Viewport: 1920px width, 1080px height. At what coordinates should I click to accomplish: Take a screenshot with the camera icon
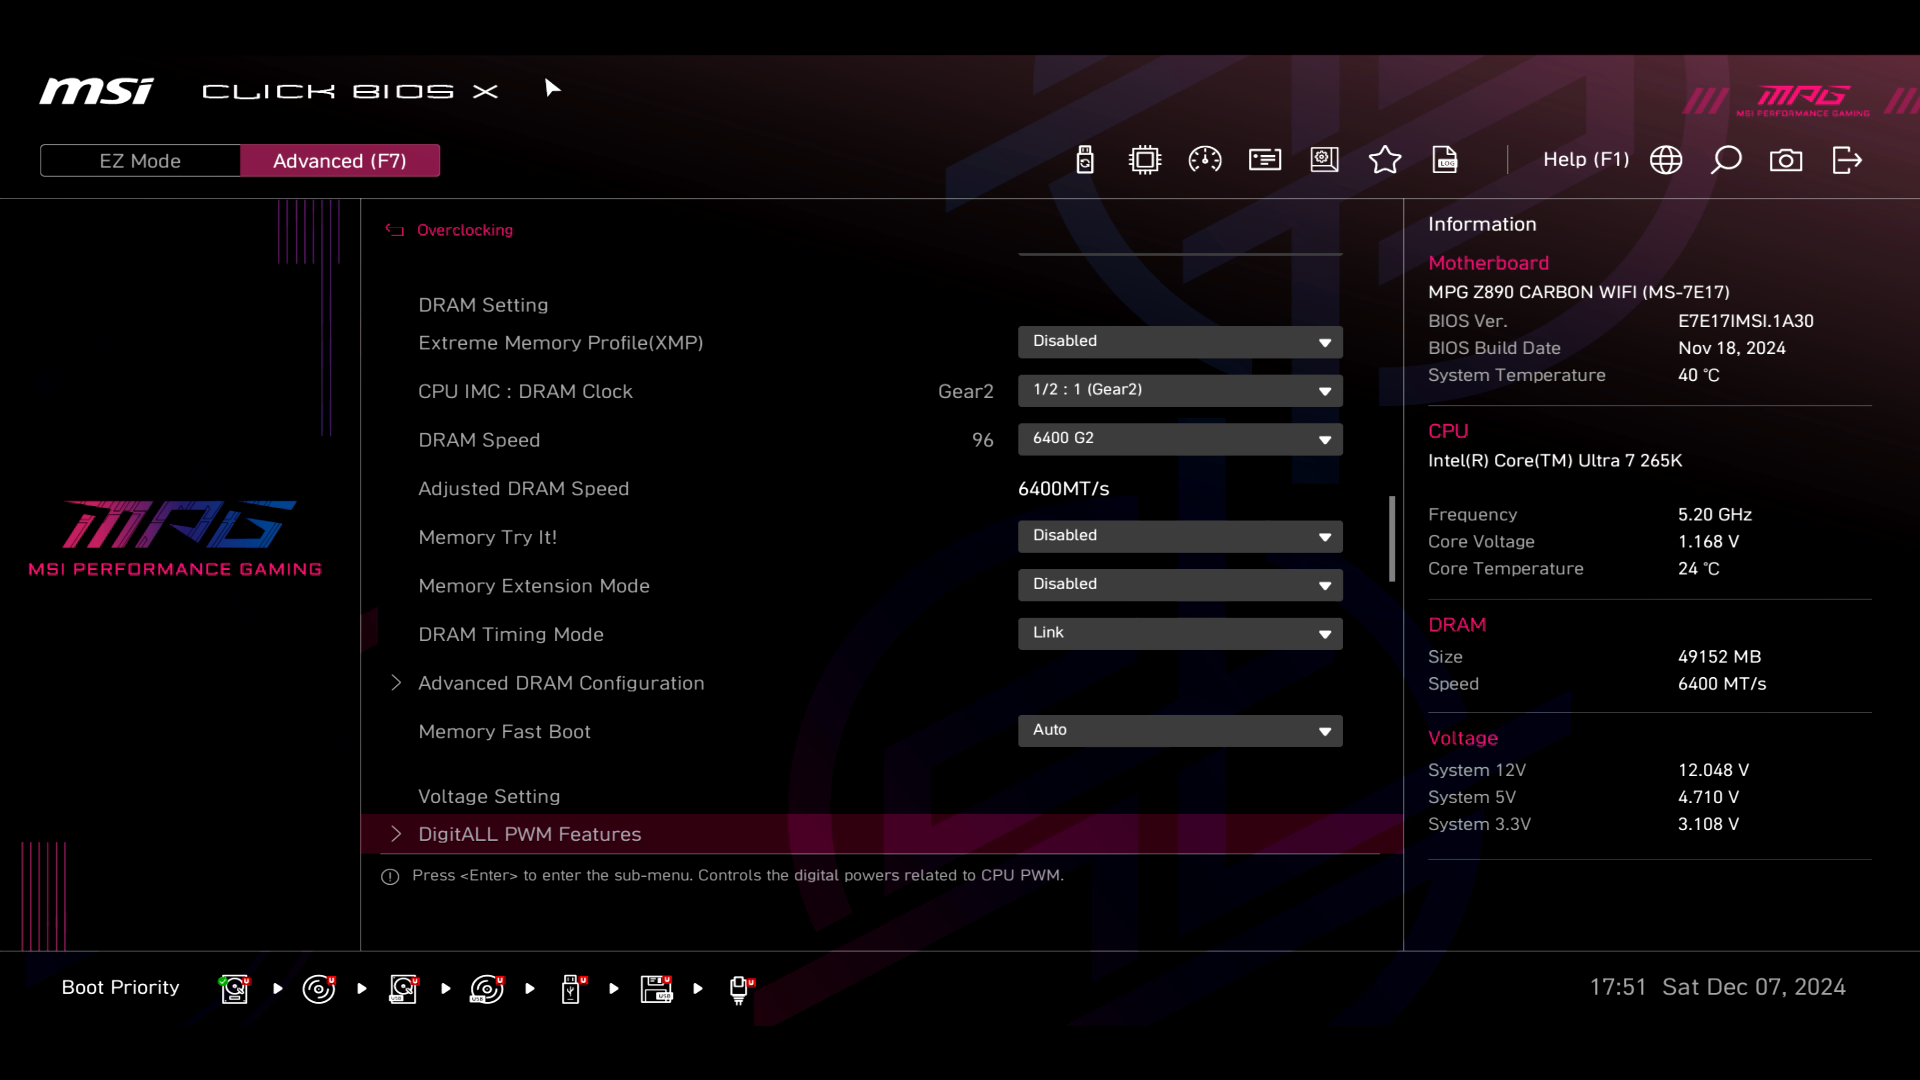pos(1786,160)
